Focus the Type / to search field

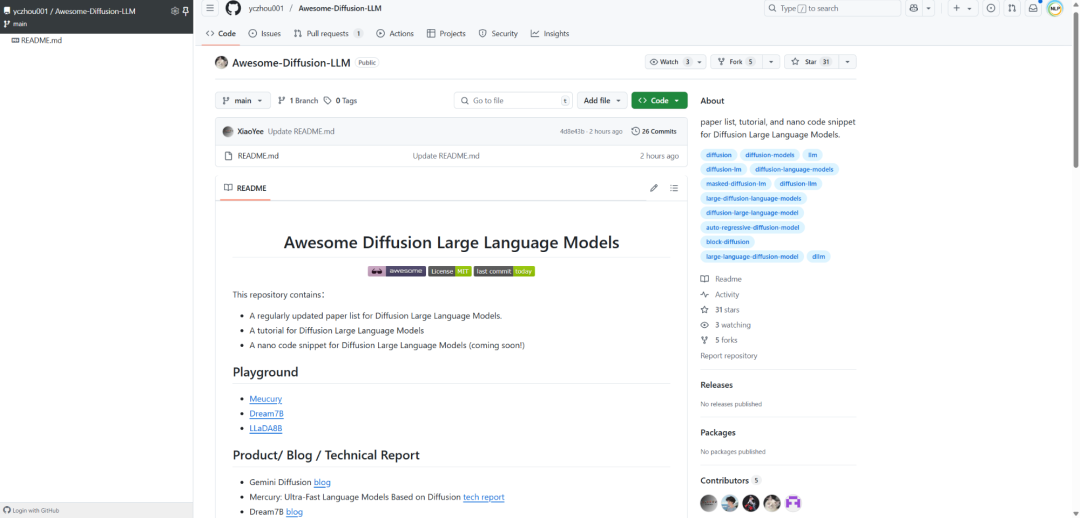coord(832,8)
